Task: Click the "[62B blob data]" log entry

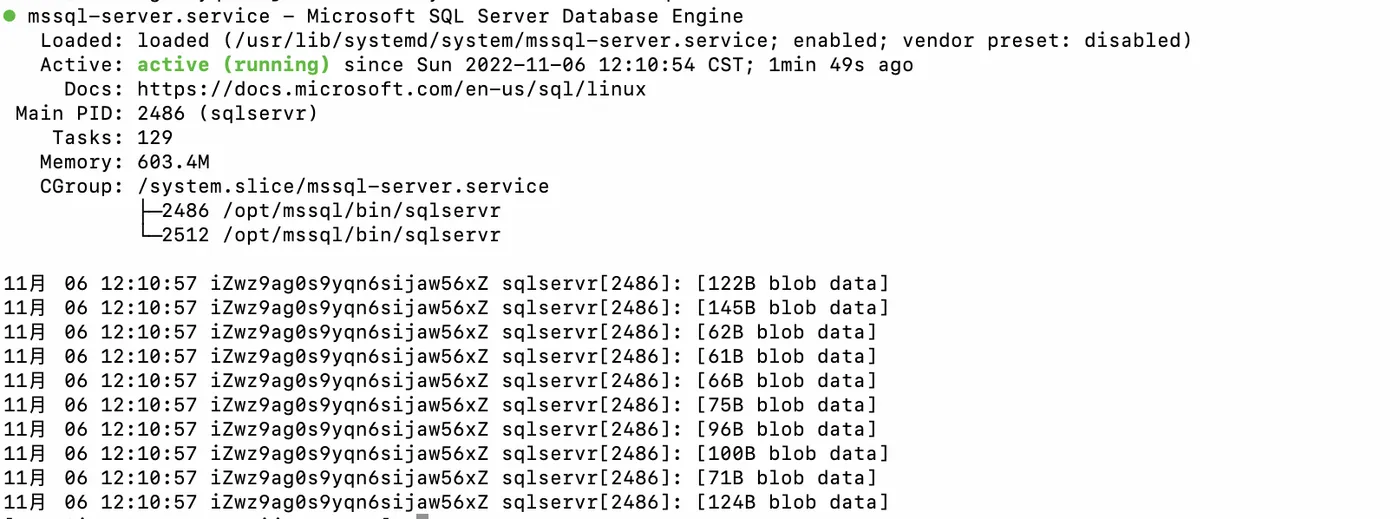Action: click(x=786, y=332)
